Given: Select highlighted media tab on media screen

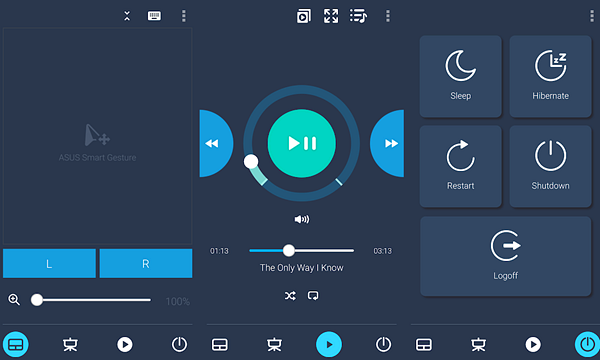Looking at the screenshot, I should (x=329, y=344).
